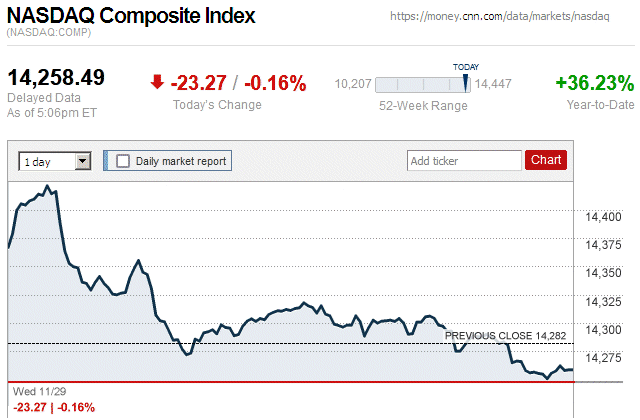
Task: Click the 52-Week Range bar
Action: tap(421, 86)
